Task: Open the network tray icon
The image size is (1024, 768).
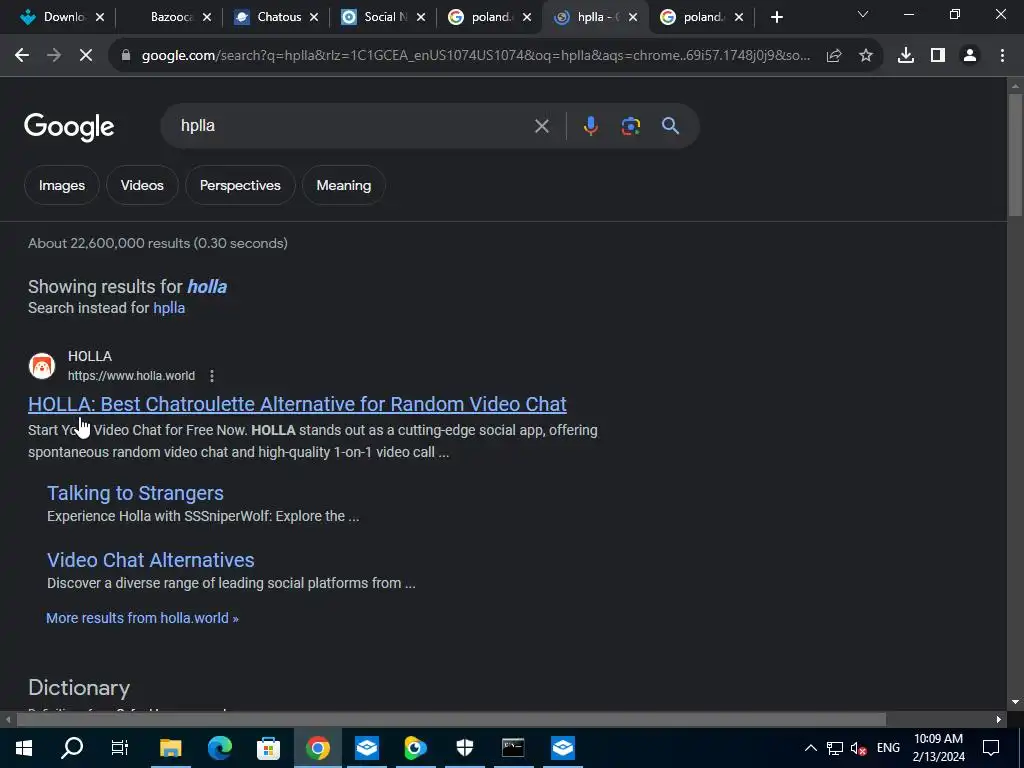Action: 835,748
